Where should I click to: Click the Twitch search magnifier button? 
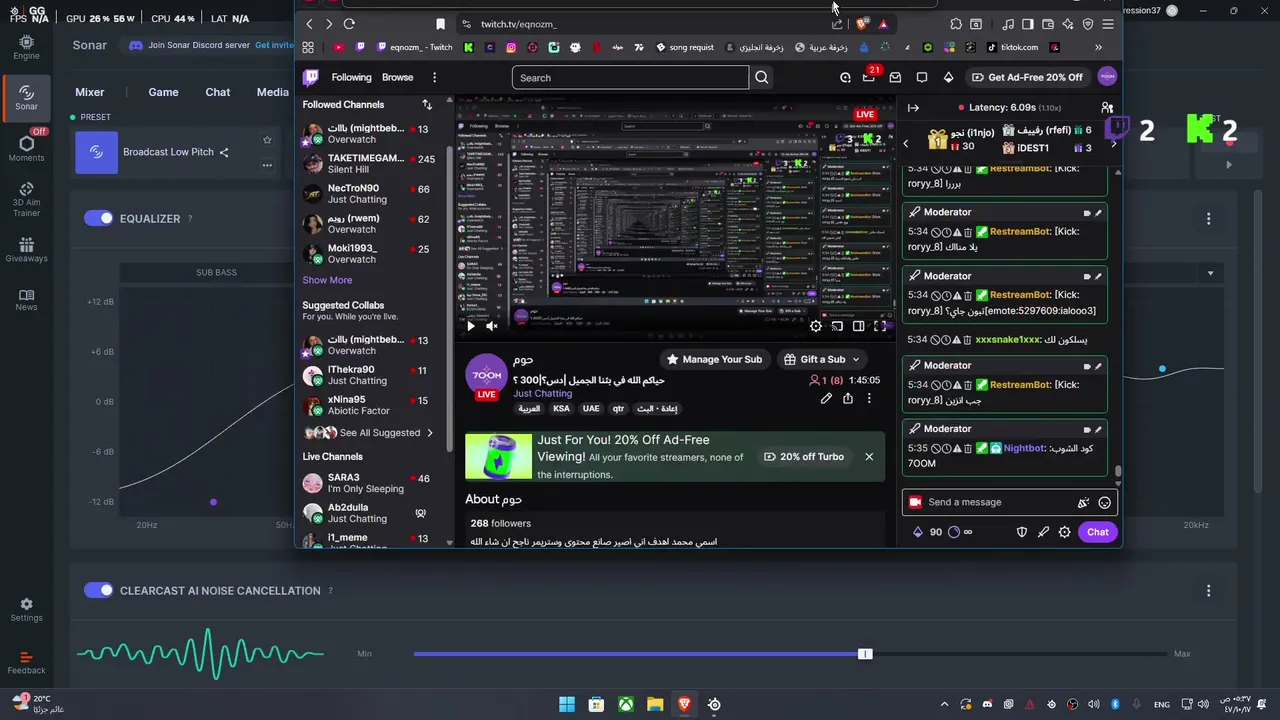click(x=762, y=77)
